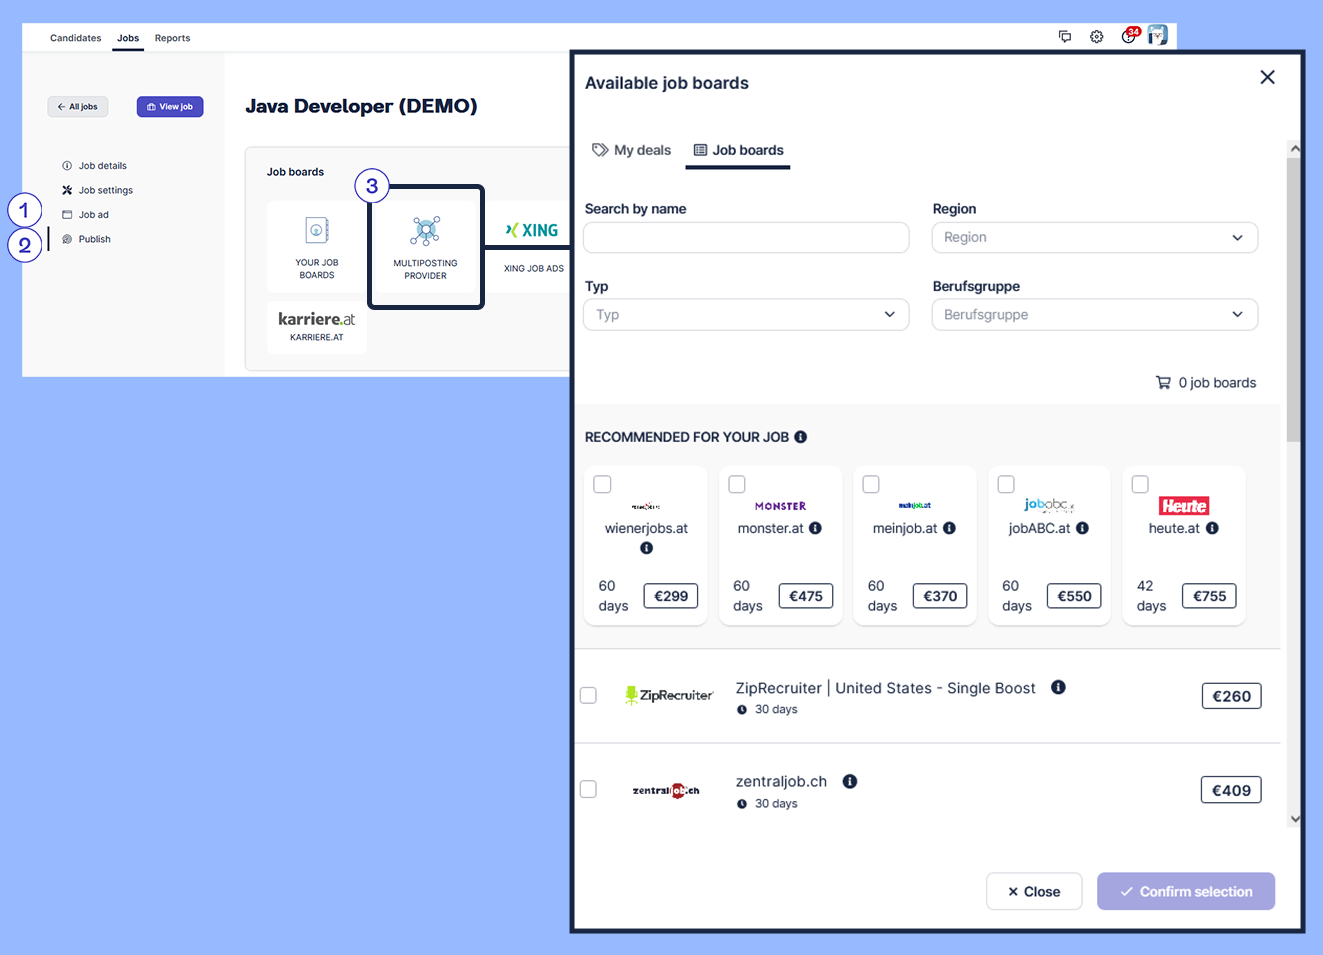
Task: Open the Reports menu tab
Action: pyautogui.click(x=172, y=38)
